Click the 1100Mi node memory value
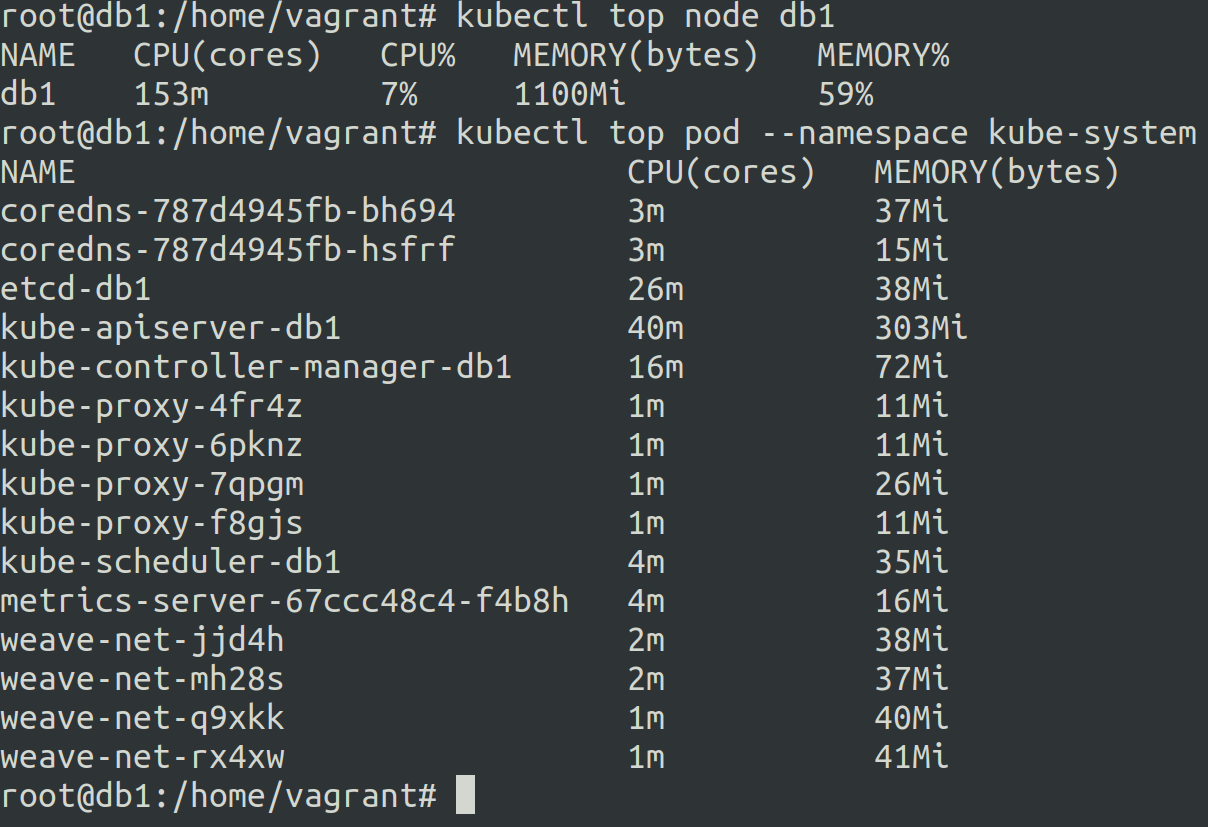The height and width of the screenshot is (827, 1208). point(570,95)
